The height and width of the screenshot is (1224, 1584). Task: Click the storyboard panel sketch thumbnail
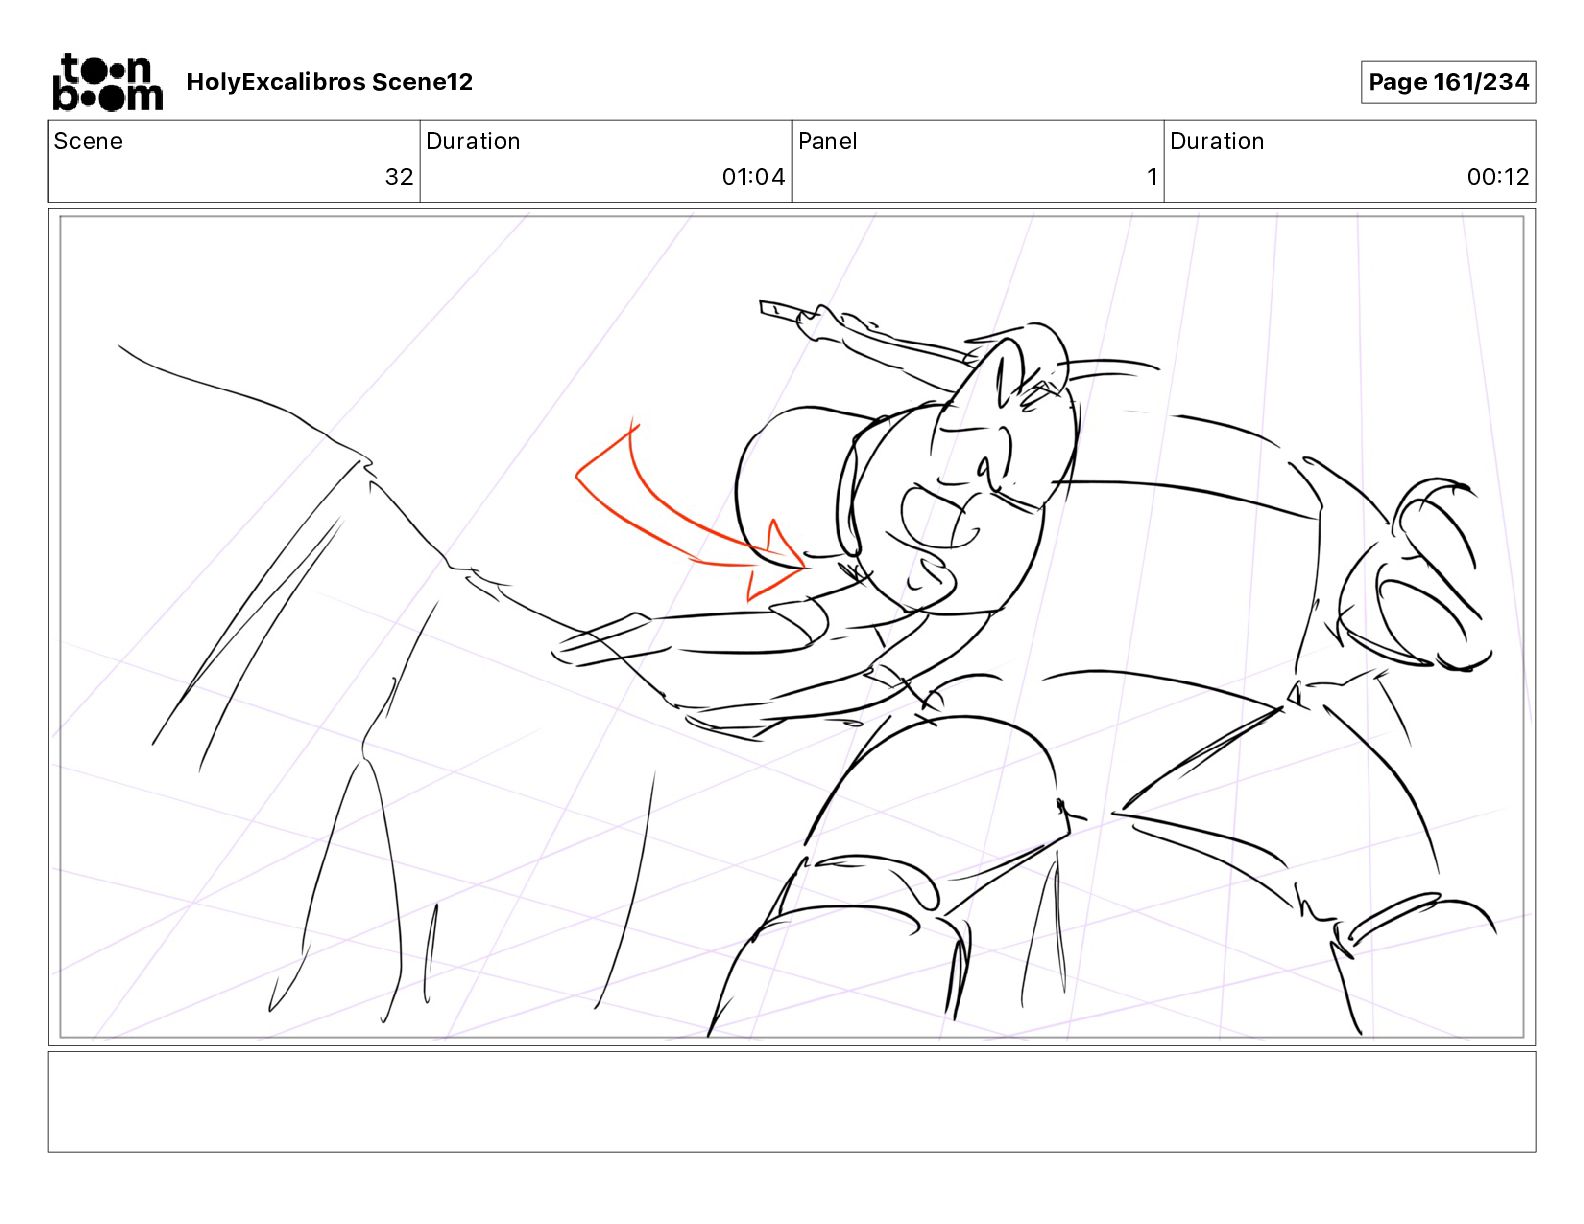(x=792, y=627)
